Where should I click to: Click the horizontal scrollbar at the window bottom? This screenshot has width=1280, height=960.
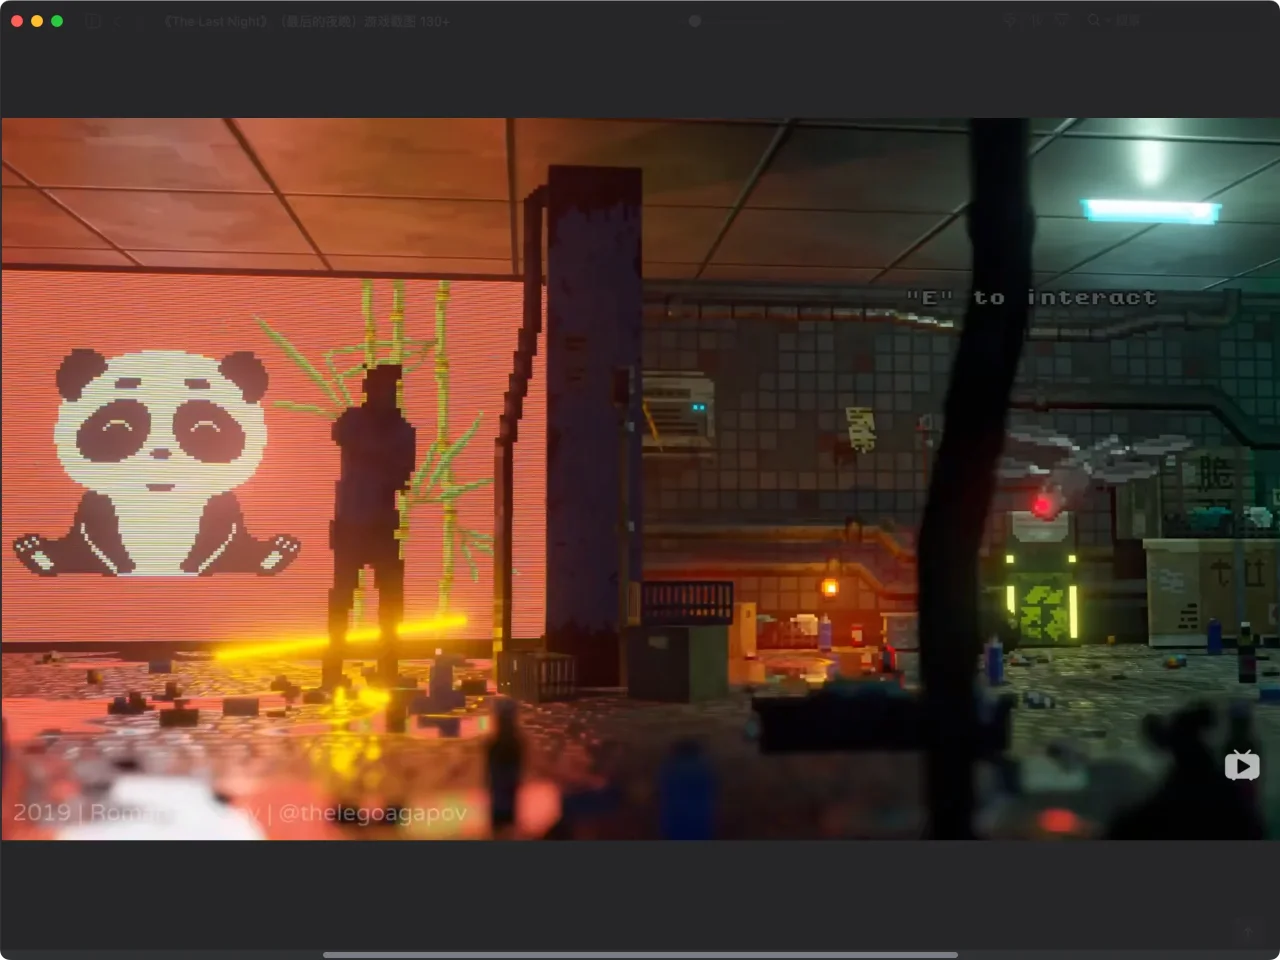click(x=640, y=954)
